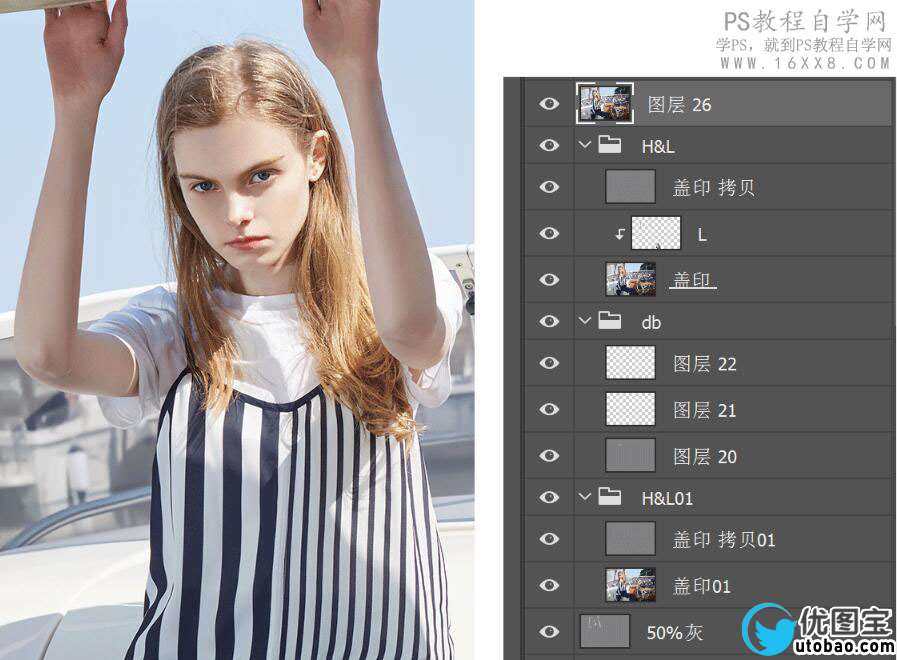
Task: Select layer name 盖印 拷贝01
Action: 724,540
